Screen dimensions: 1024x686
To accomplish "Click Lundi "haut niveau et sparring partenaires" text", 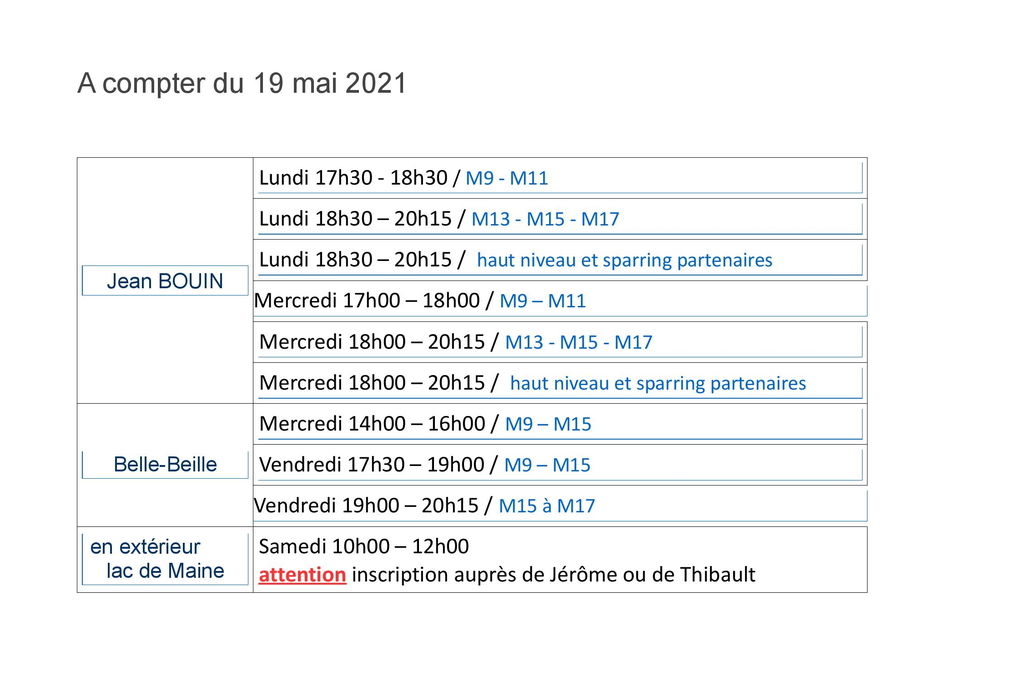I will [x=624, y=260].
